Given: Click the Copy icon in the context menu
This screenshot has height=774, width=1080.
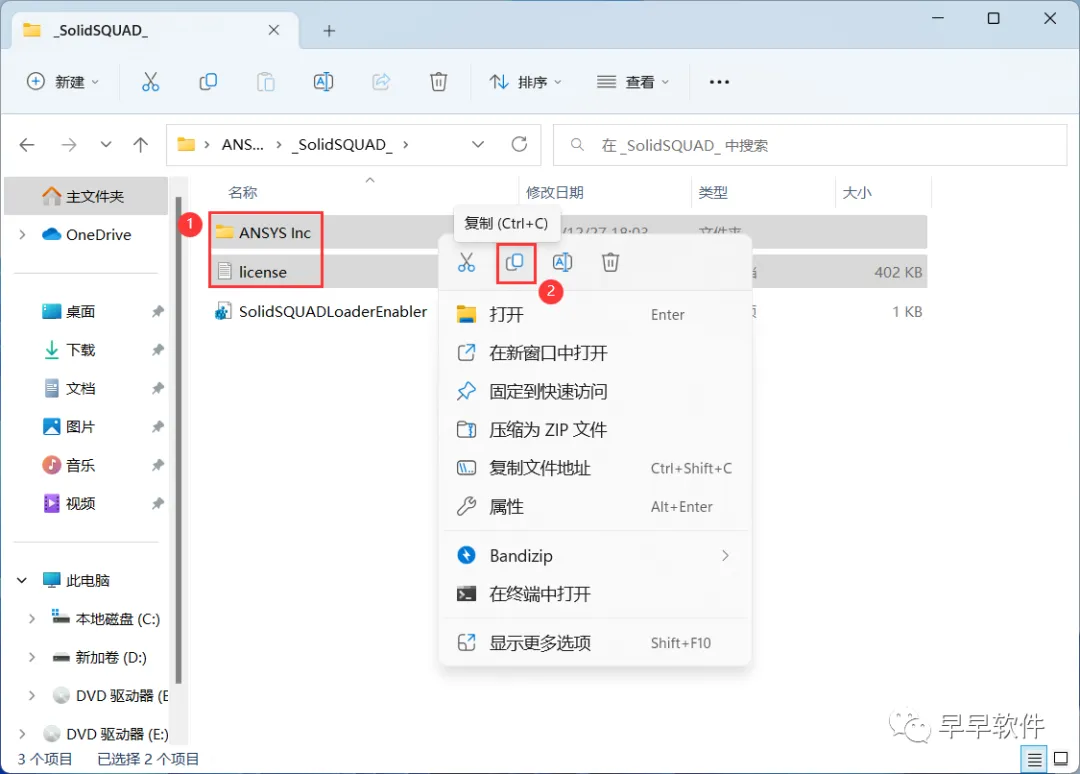Looking at the screenshot, I should [x=515, y=262].
